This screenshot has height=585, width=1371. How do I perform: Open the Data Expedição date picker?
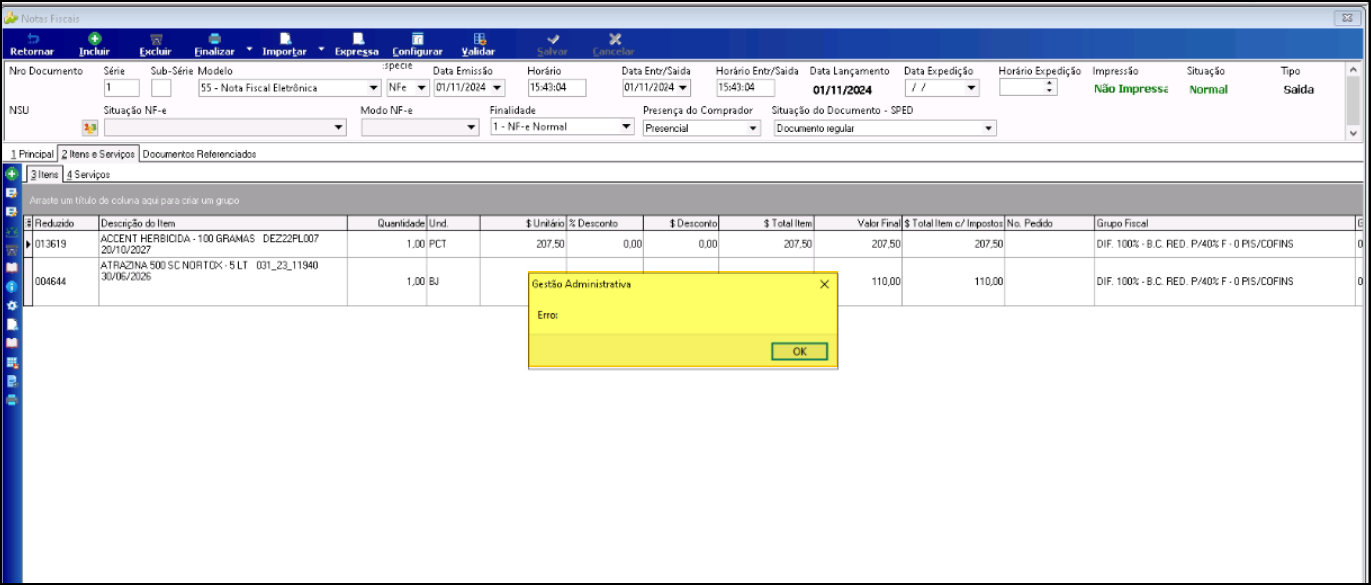(971, 88)
